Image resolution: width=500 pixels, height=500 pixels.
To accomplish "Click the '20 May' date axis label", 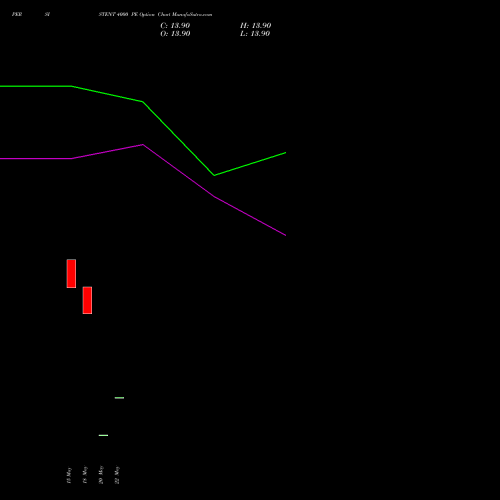I will [x=101, y=475].
